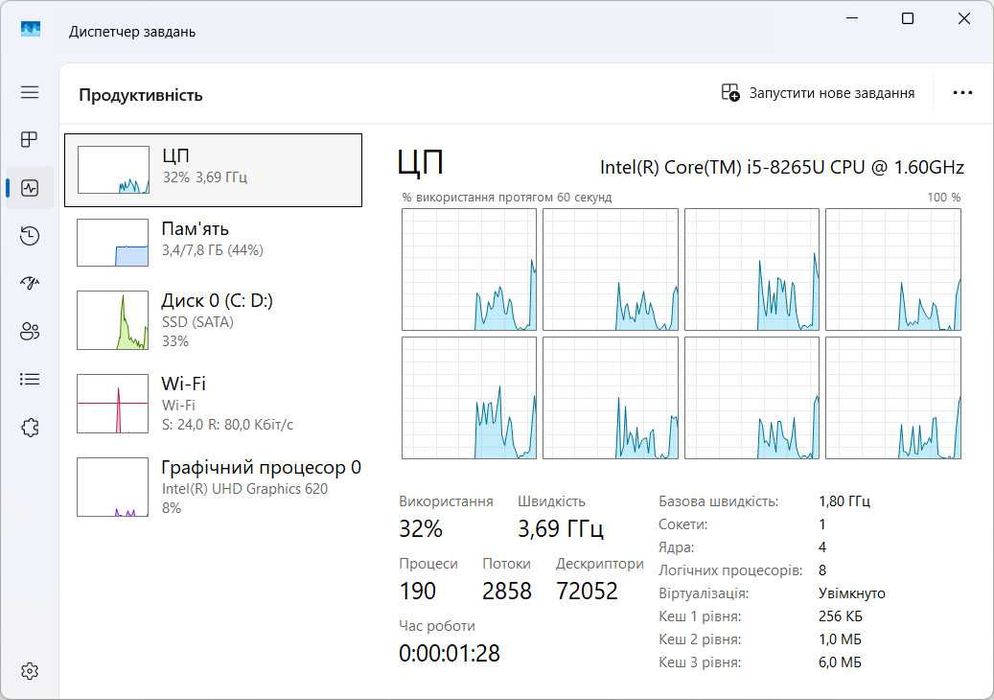Click the Кеш 3 рівня value 6,0 МБ

(x=840, y=662)
